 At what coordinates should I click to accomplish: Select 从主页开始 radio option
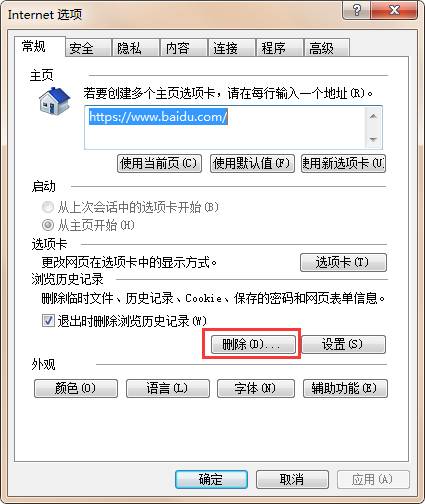coord(48,225)
